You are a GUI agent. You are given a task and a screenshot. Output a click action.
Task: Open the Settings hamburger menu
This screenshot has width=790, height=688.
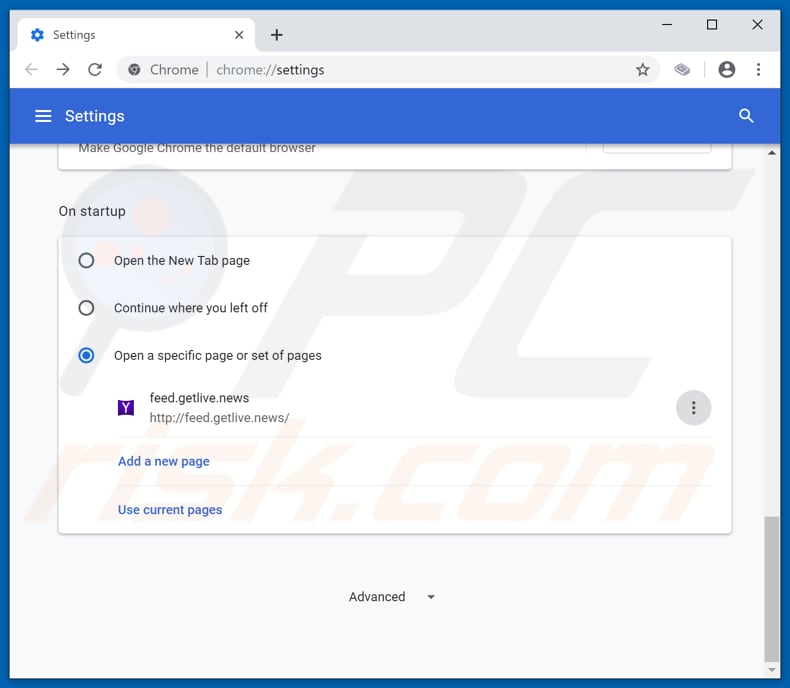click(x=43, y=116)
